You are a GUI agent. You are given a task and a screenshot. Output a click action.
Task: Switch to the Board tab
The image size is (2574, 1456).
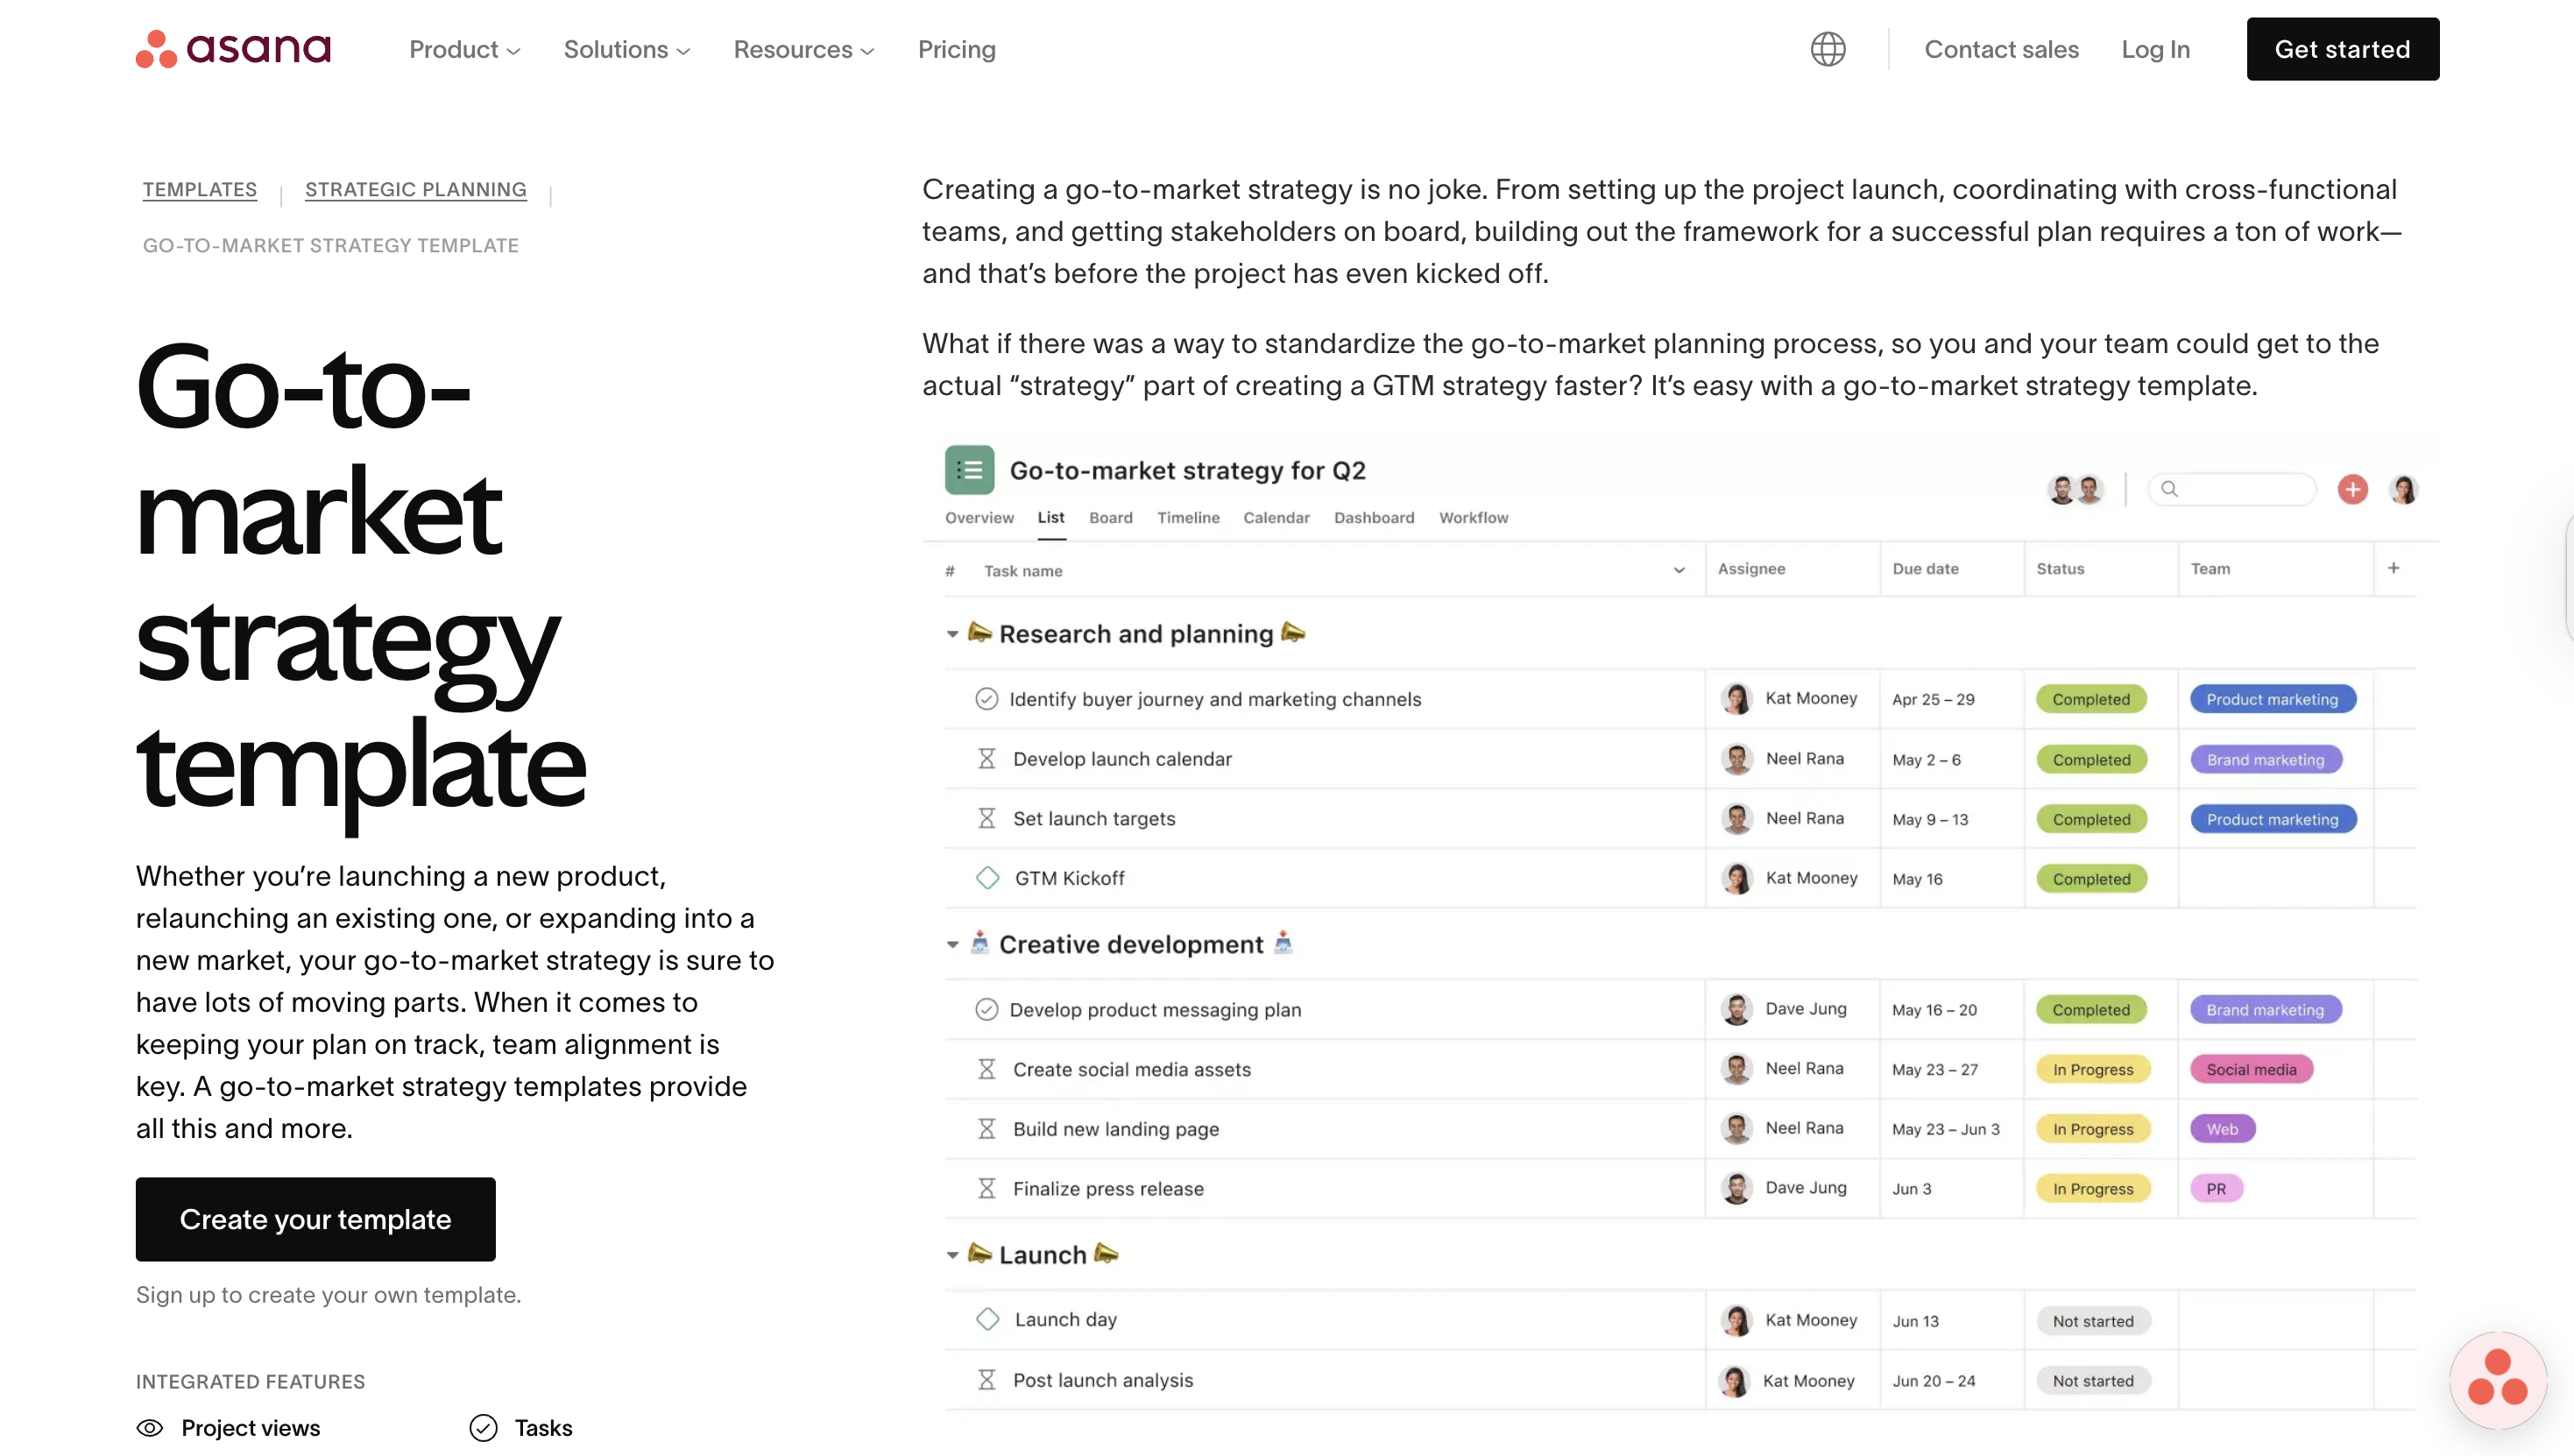click(1110, 517)
